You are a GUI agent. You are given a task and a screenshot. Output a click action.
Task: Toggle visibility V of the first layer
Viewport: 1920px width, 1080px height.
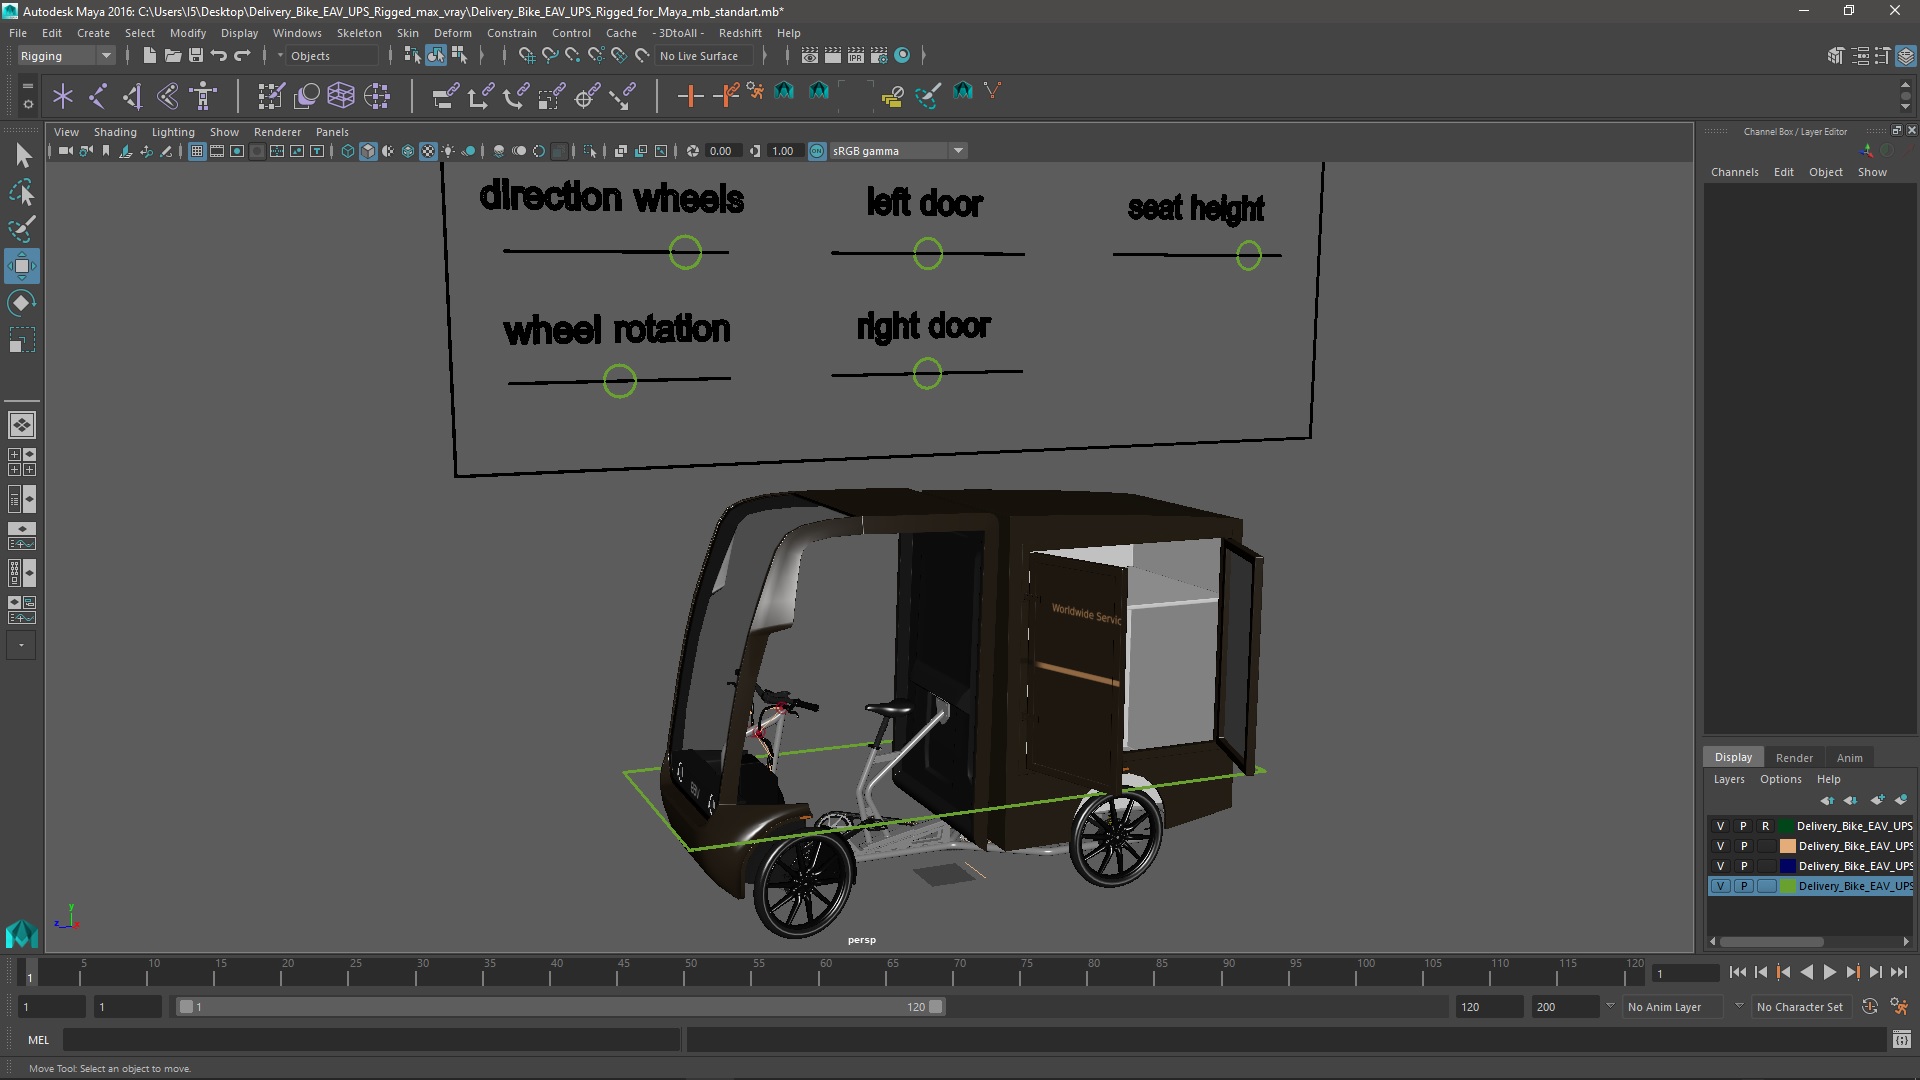click(1720, 826)
